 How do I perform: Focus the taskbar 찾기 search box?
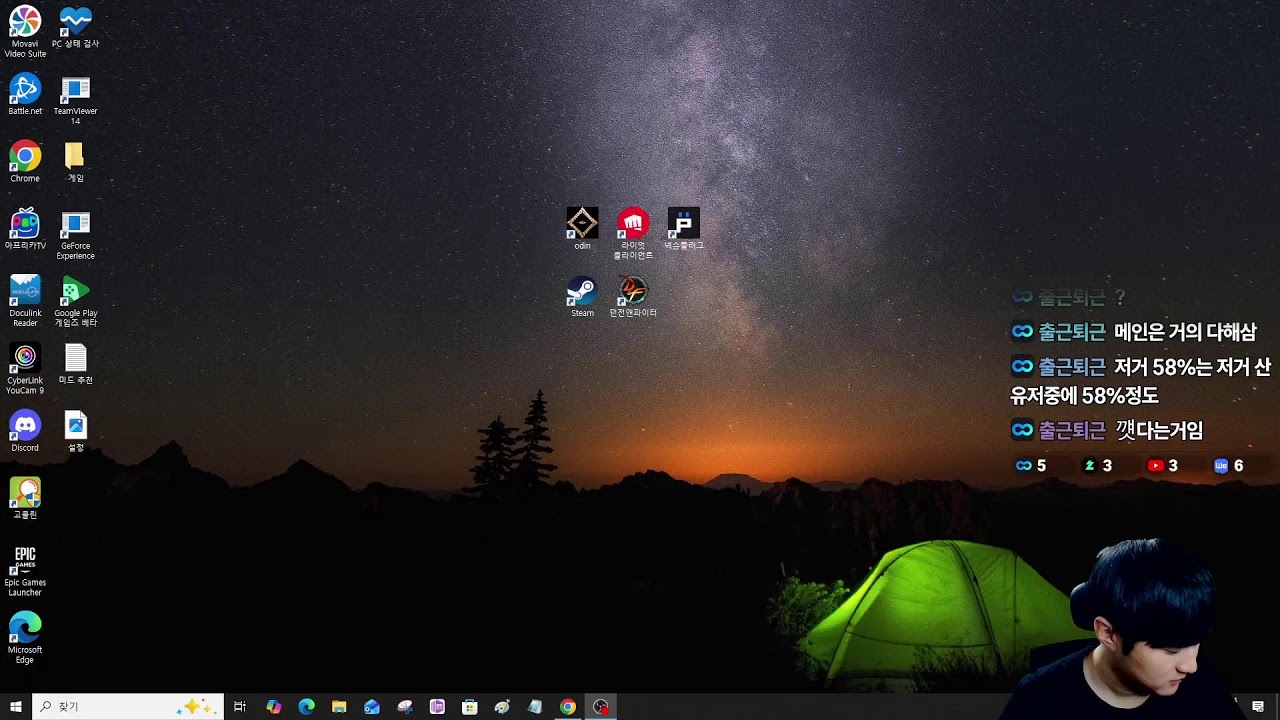(x=127, y=707)
